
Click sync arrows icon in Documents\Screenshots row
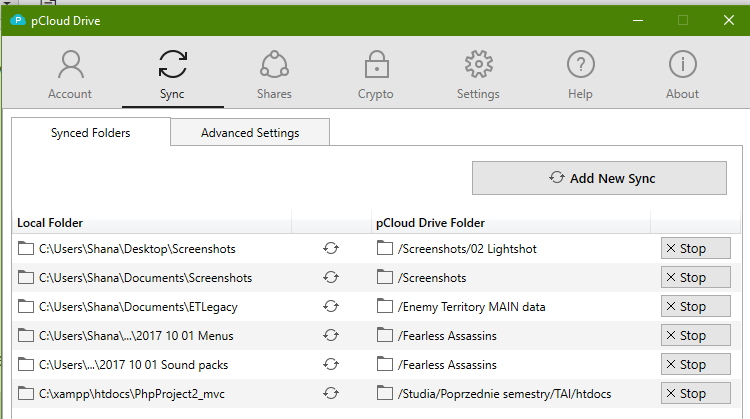point(331,277)
